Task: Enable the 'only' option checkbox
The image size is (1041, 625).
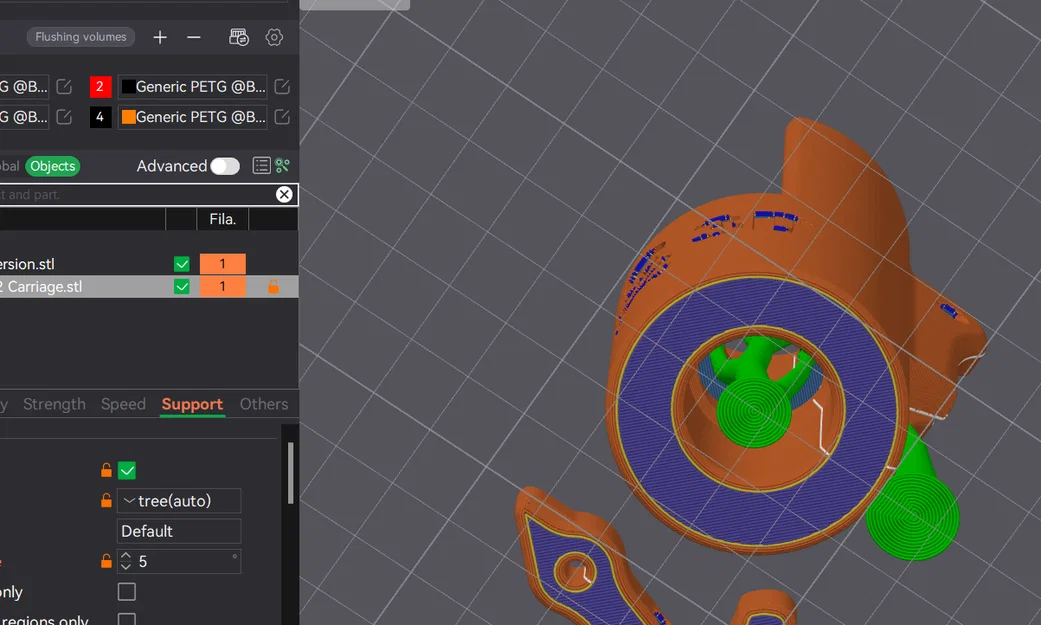Action: (x=127, y=592)
